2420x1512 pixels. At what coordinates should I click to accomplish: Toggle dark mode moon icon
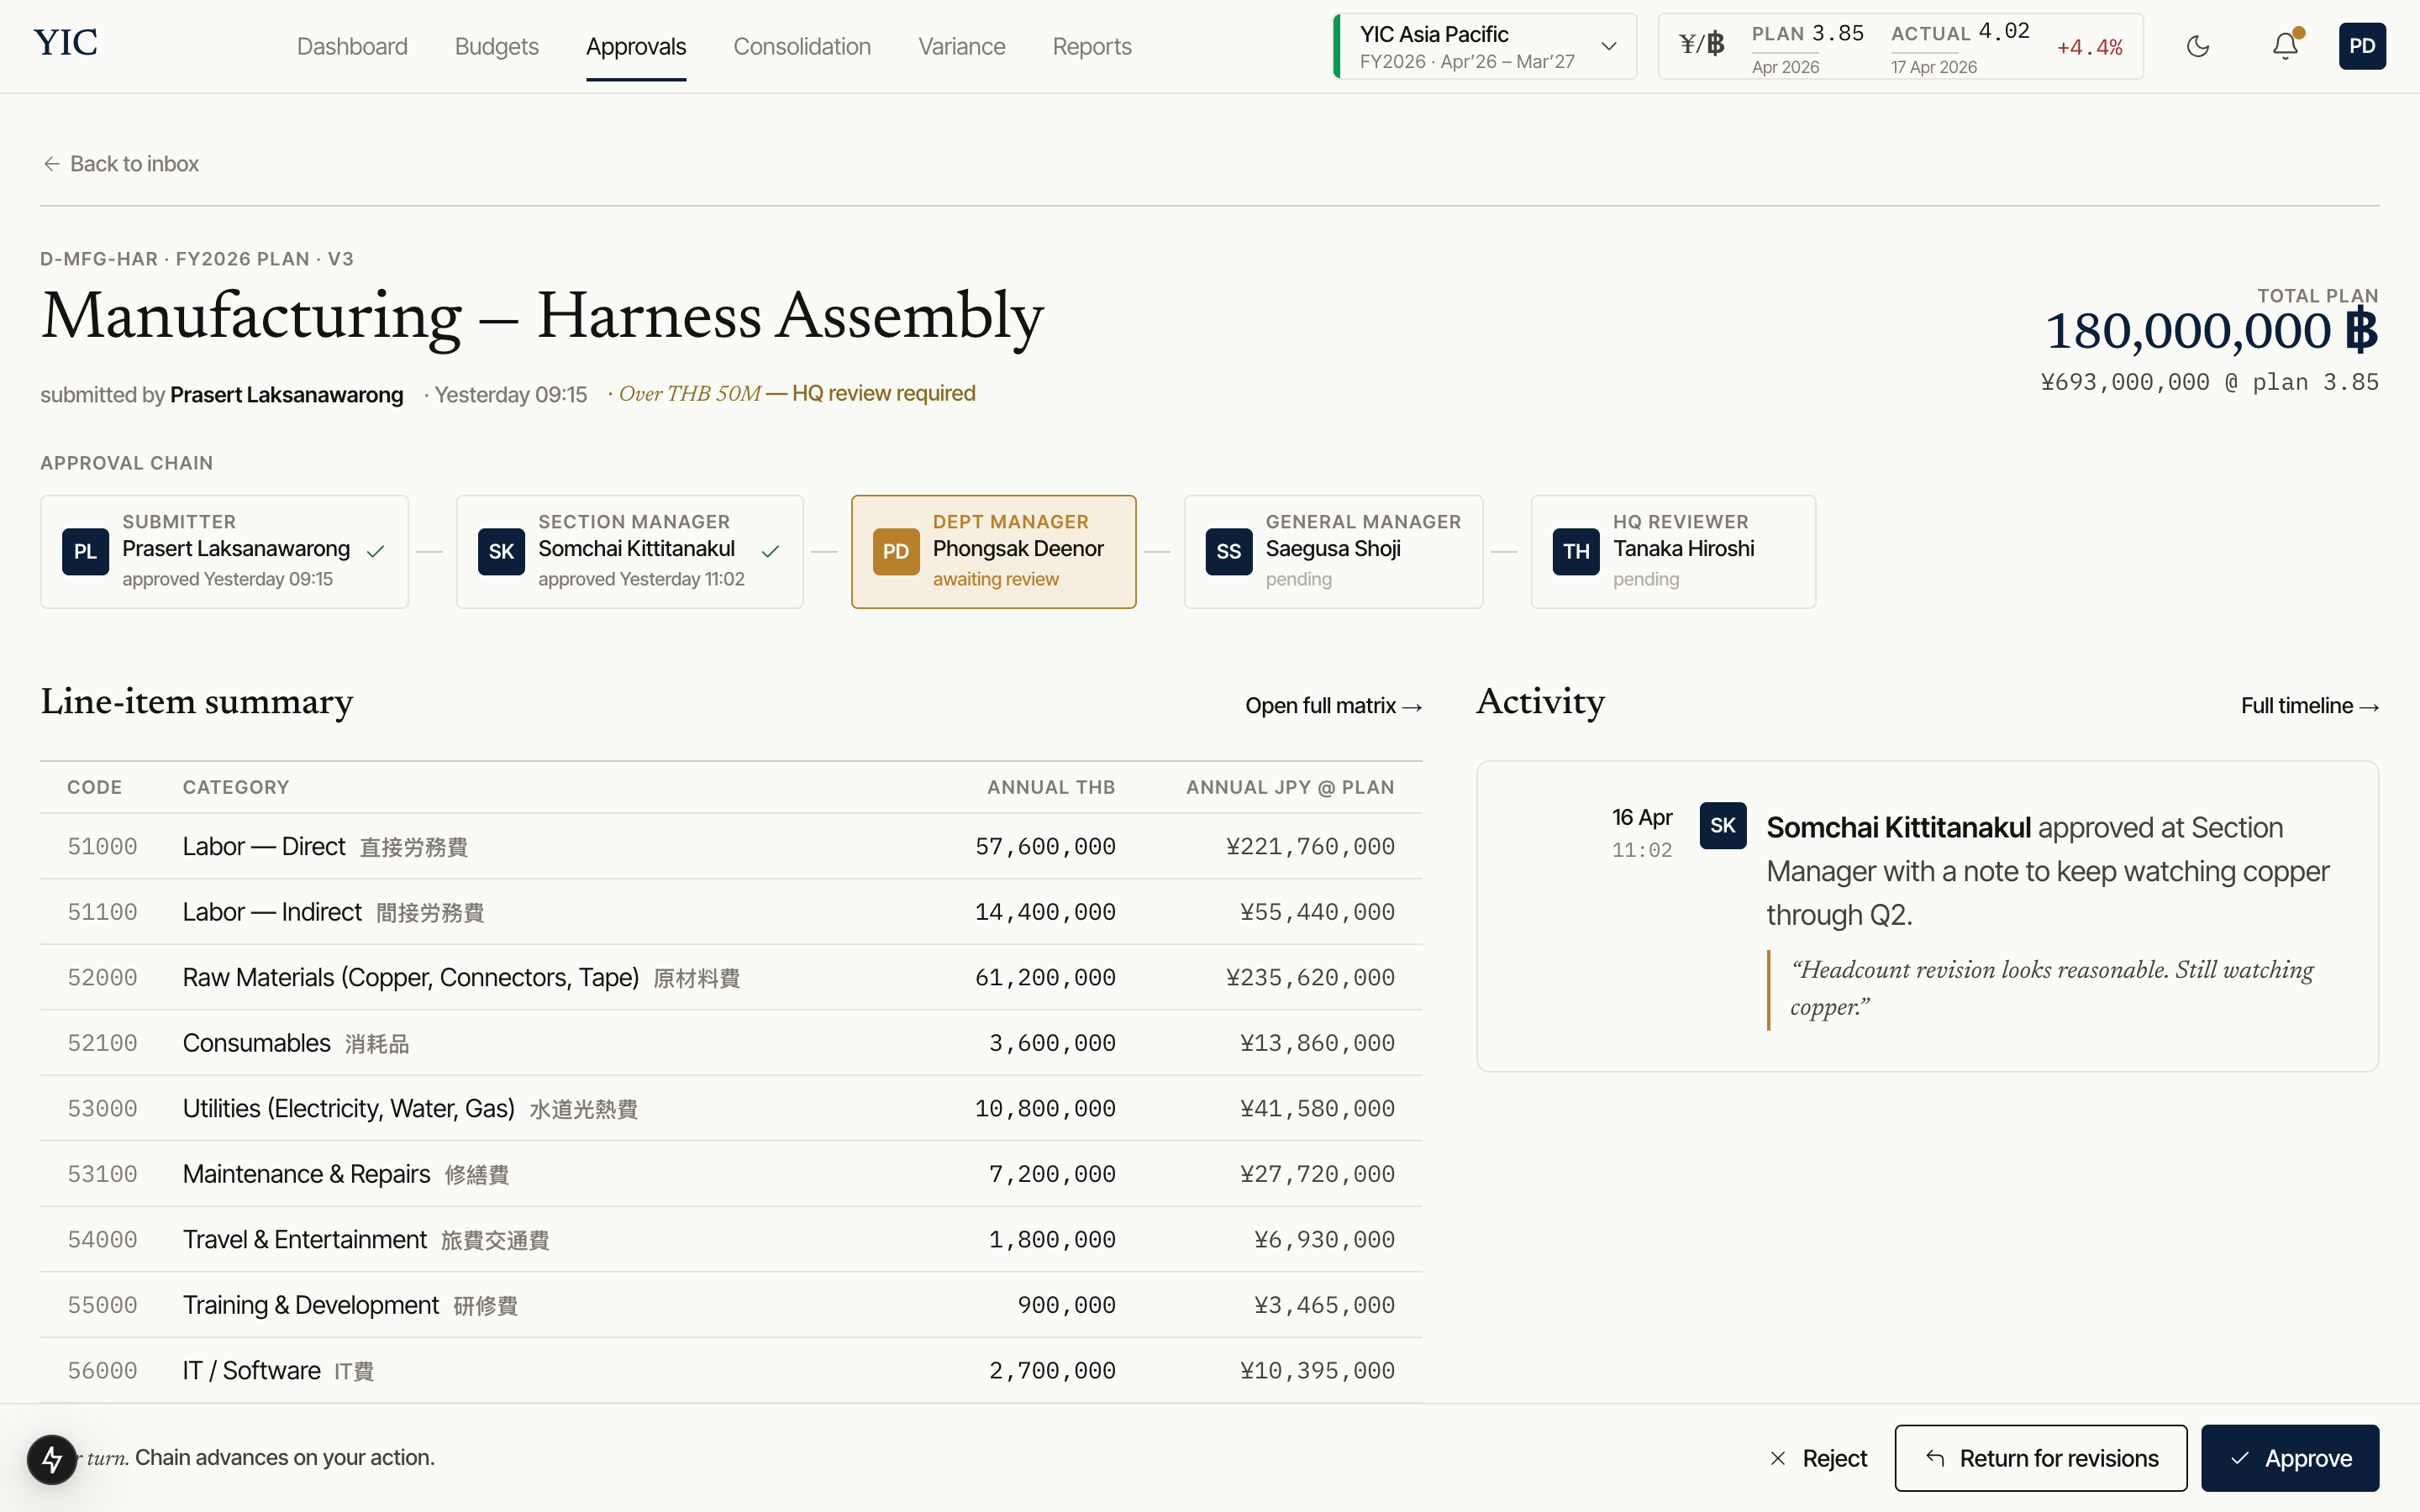pos(2197,46)
